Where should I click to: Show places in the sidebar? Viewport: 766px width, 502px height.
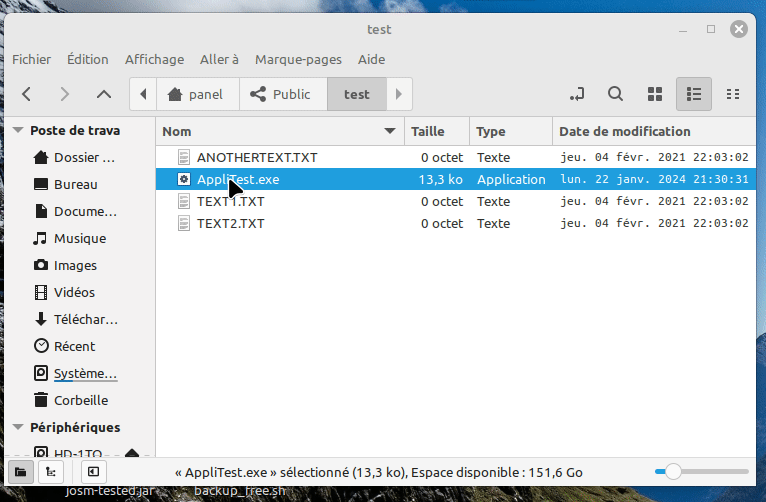click(x=21, y=472)
